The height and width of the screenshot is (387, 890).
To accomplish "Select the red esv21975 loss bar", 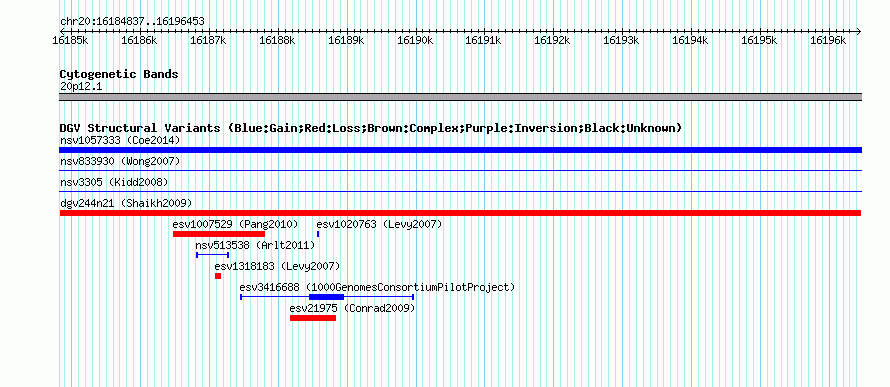I will coord(313,318).
